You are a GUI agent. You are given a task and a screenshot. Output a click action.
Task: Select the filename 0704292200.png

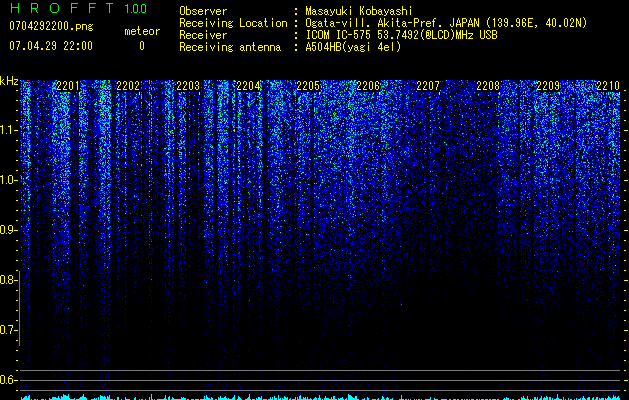(51, 26)
